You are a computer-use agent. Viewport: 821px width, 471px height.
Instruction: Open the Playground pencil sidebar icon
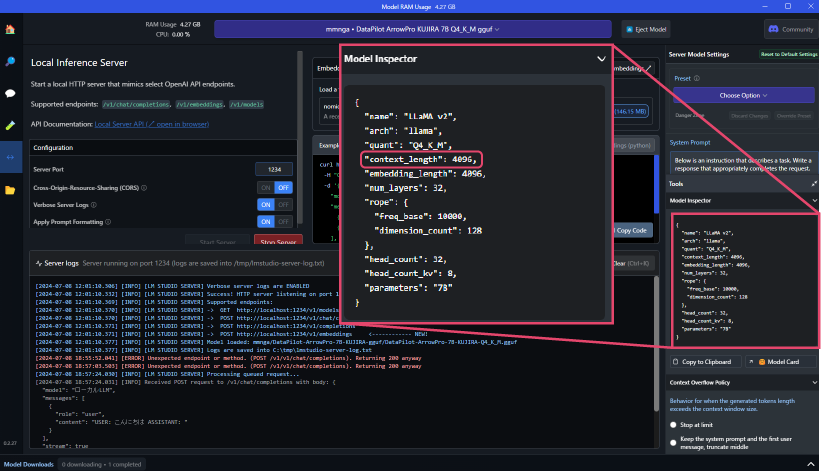pos(10,125)
